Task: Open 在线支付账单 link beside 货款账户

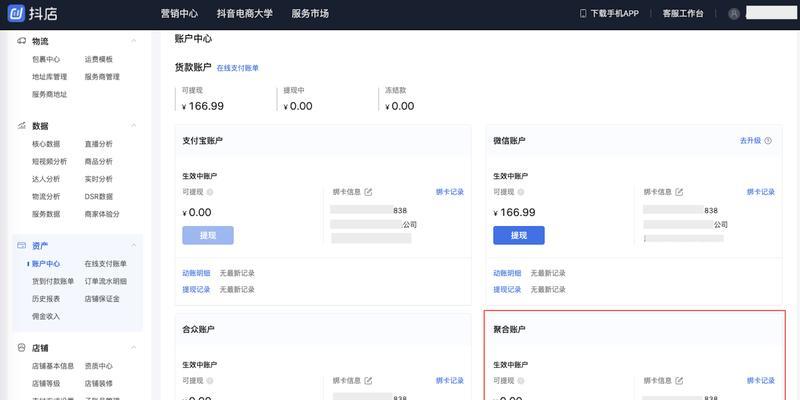Action: (237, 68)
